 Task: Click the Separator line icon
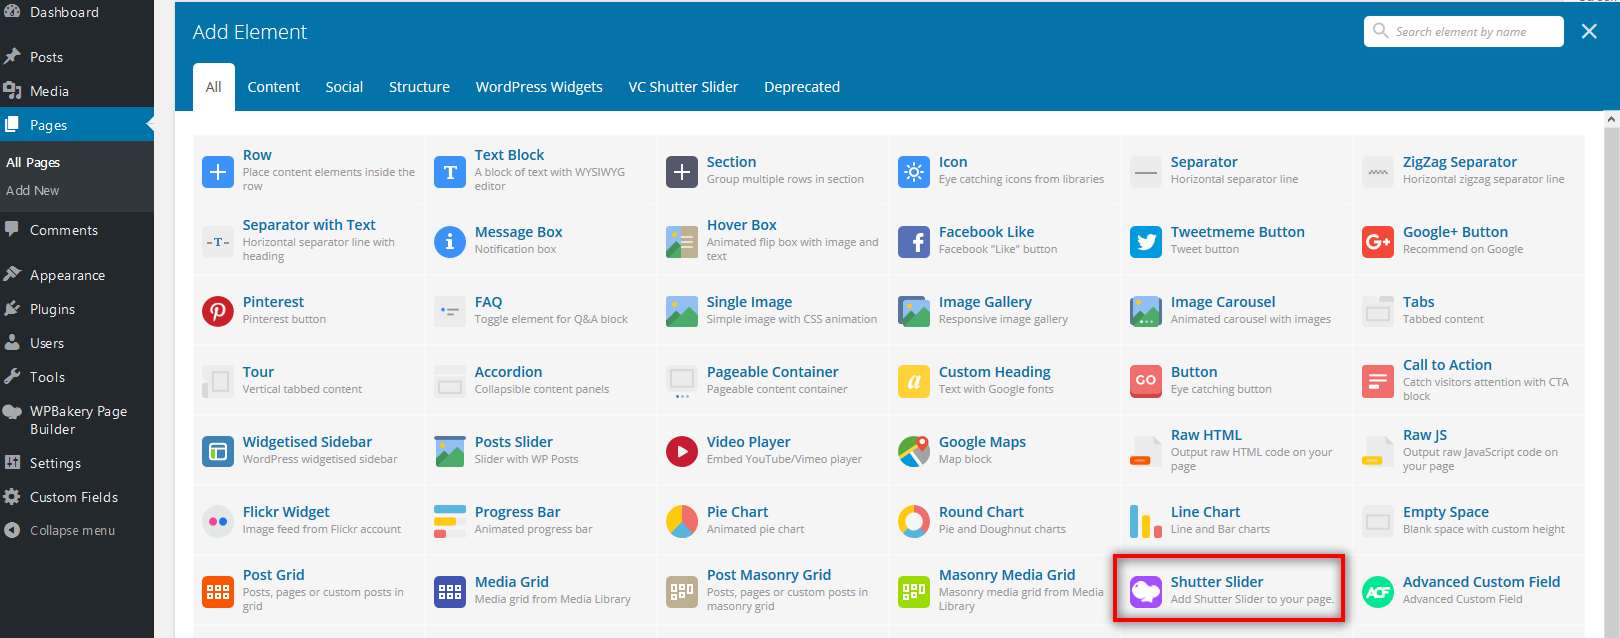(x=1146, y=172)
